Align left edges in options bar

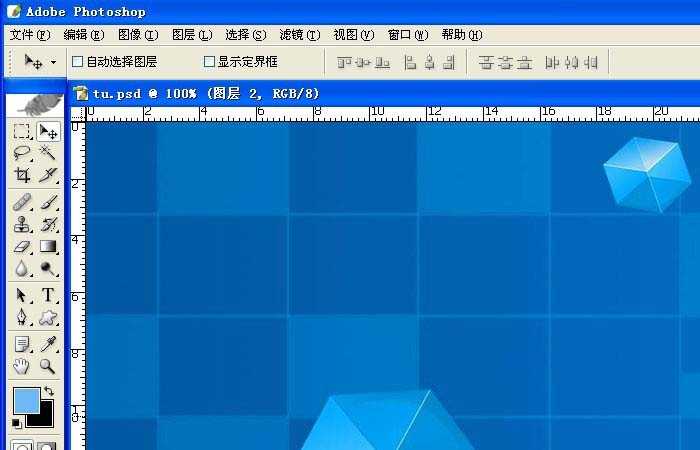pos(410,62)
